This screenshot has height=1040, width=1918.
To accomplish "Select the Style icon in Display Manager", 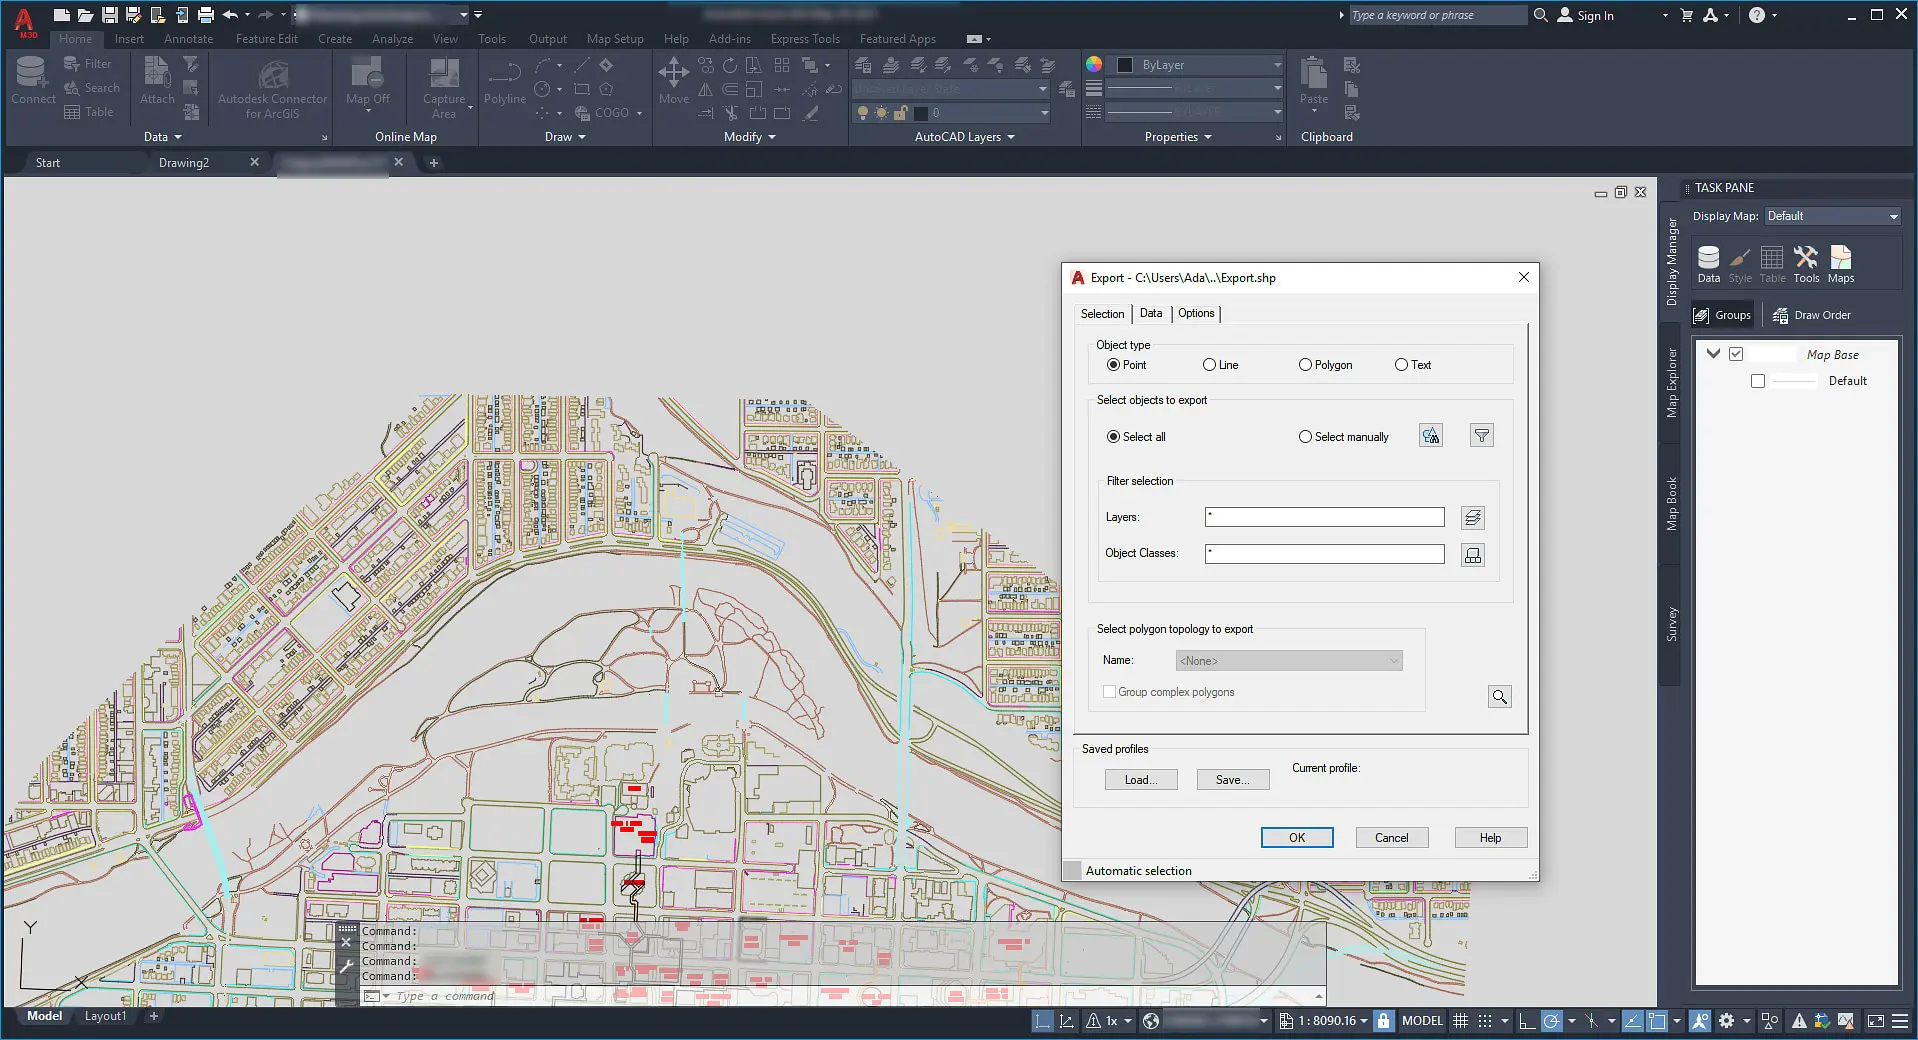I will tap(1739, 260).
